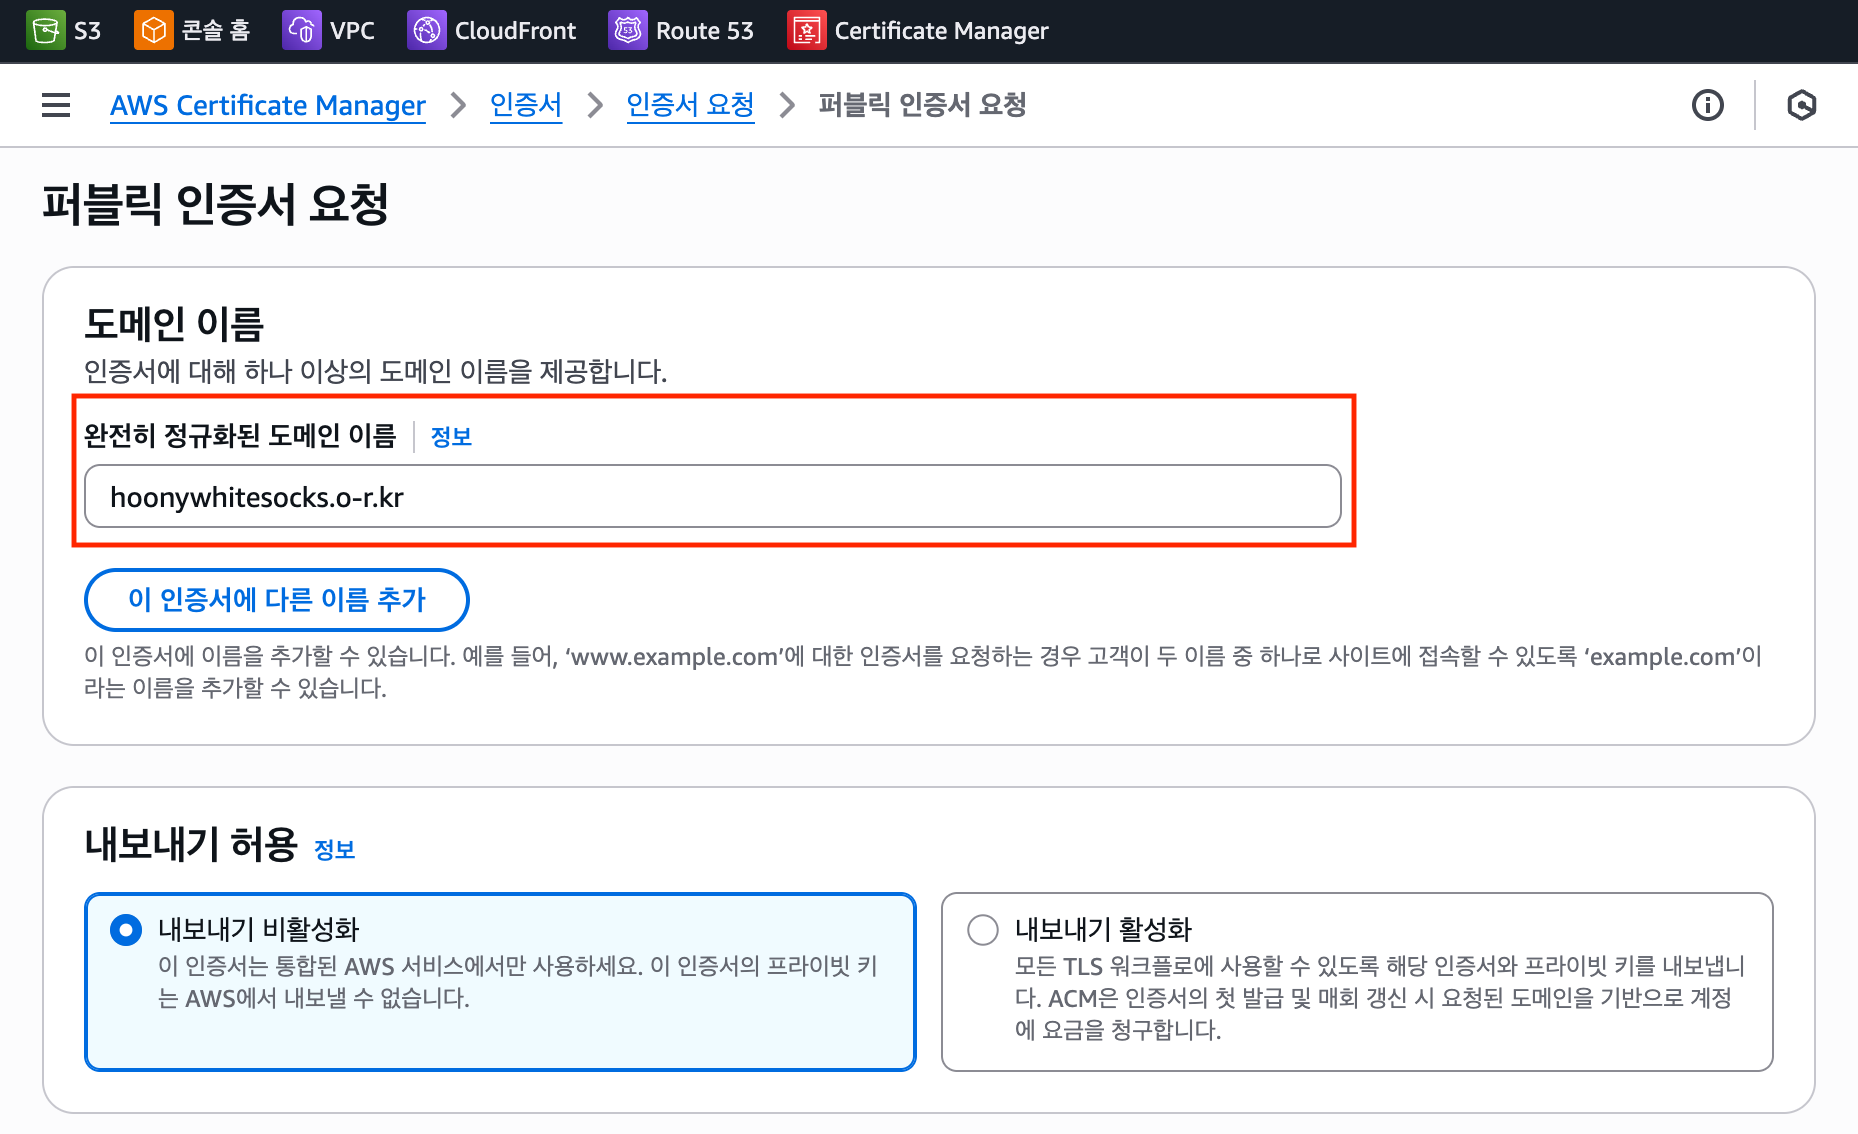Click the CloudFront service icon
The width and height of the screenshot is (1858, 1134).
(426, 30)
